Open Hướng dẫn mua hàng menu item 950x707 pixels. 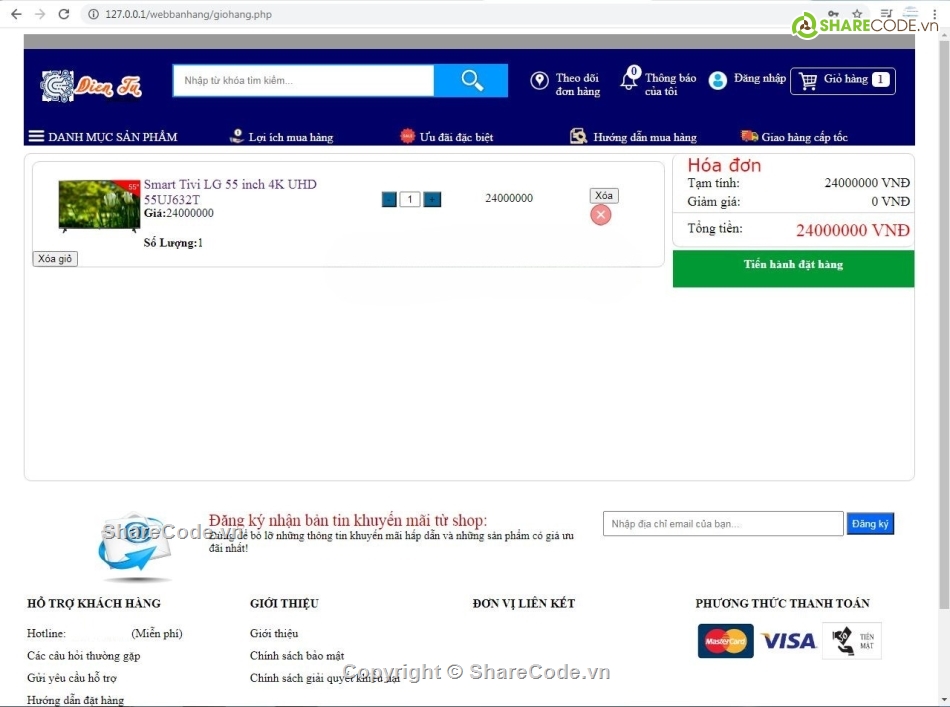click(645, 137)
